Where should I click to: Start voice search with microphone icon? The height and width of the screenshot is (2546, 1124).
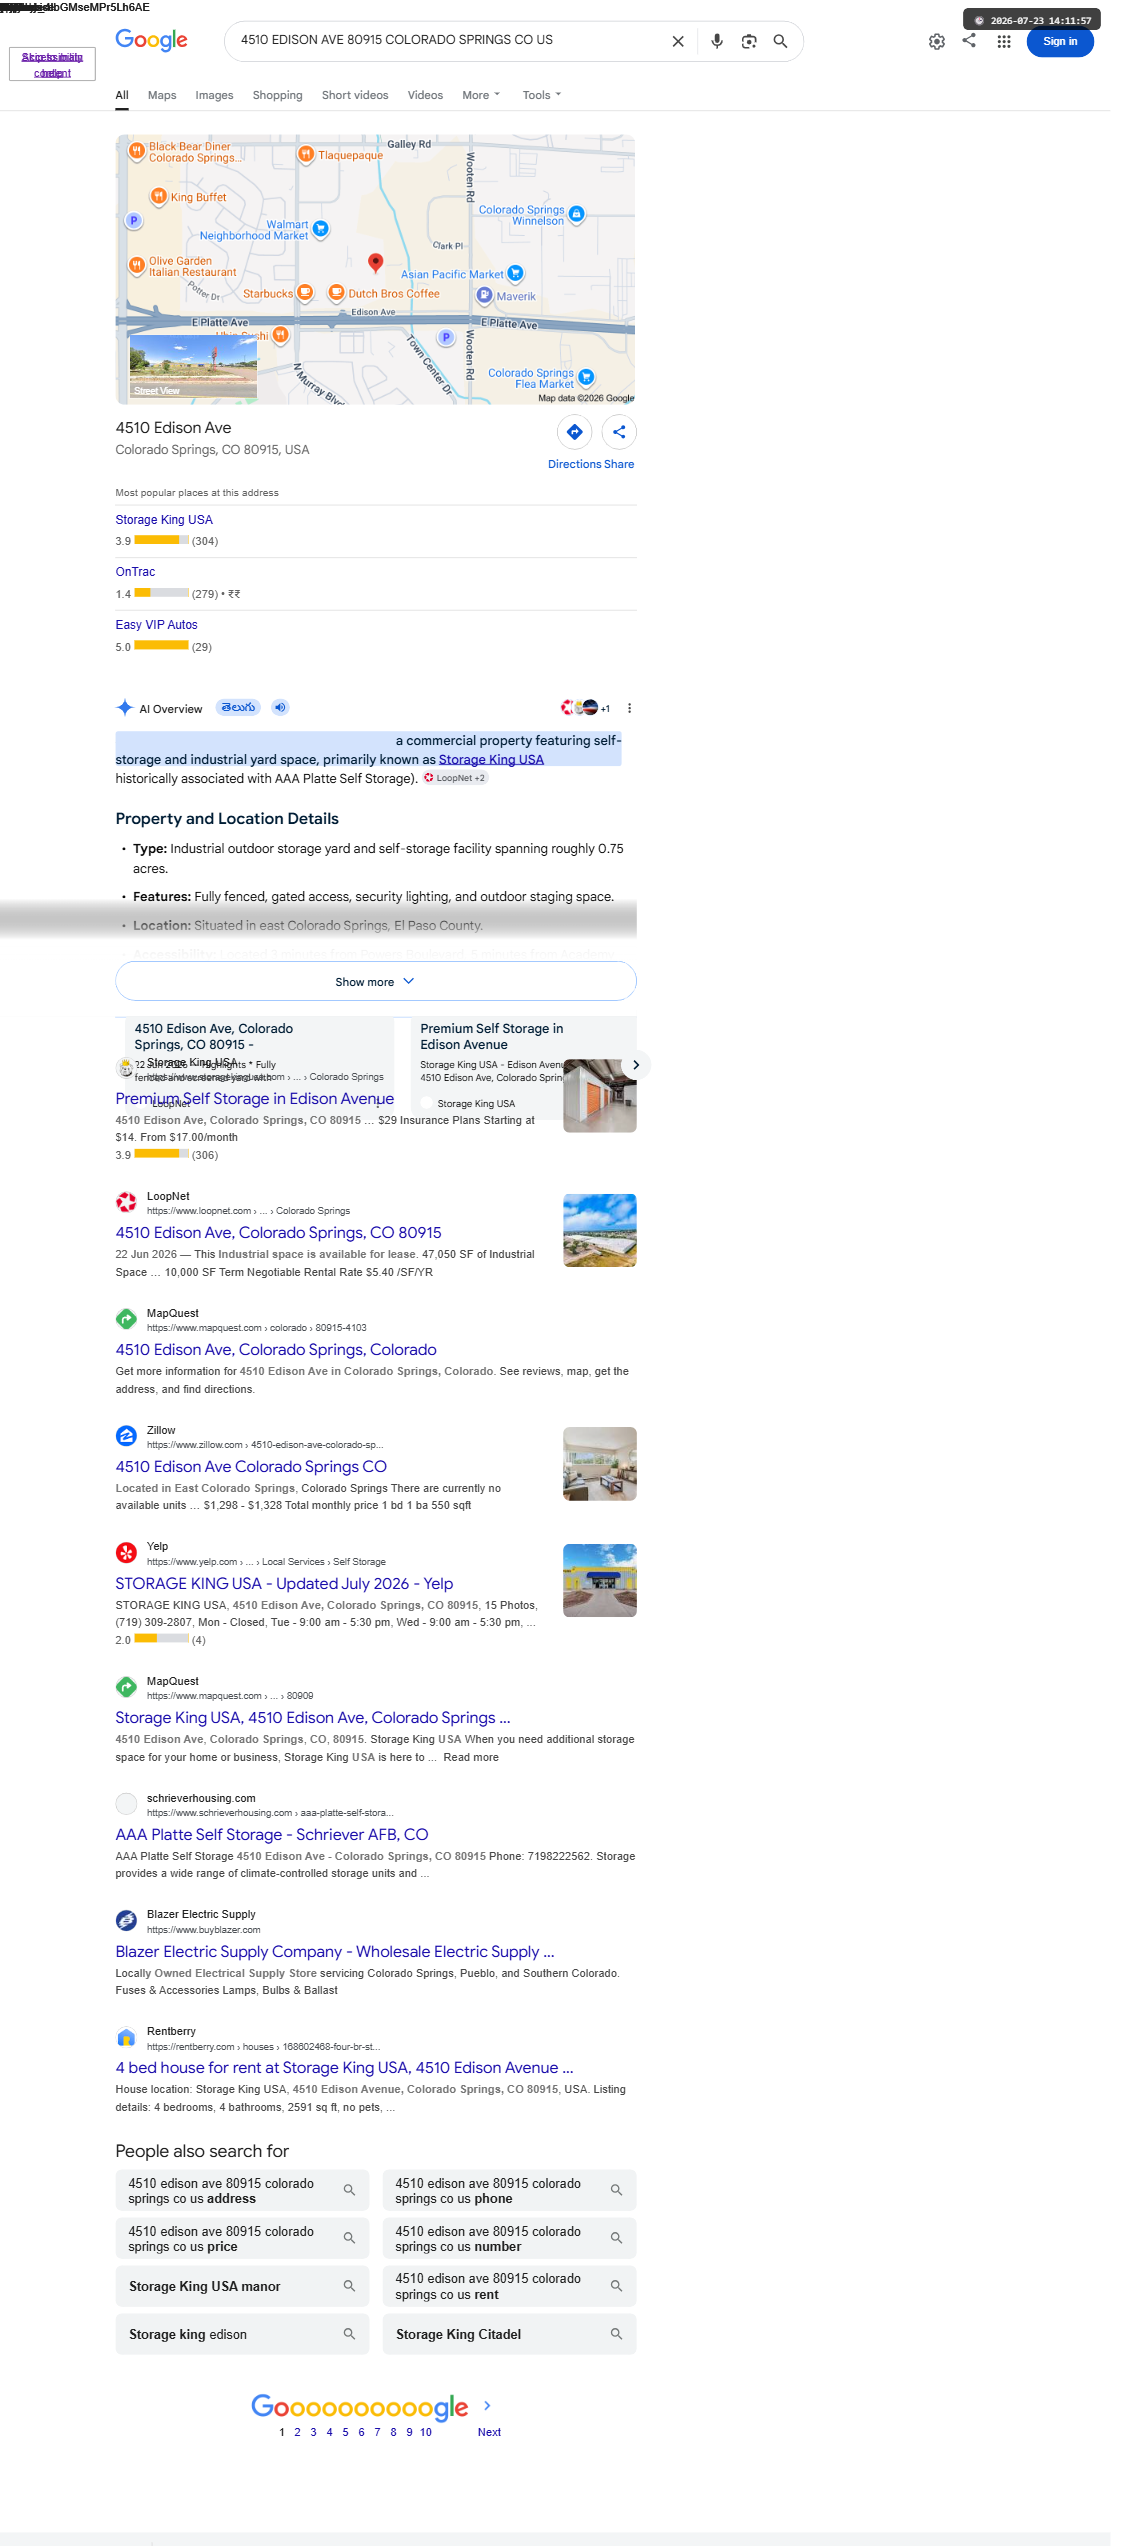717,41
